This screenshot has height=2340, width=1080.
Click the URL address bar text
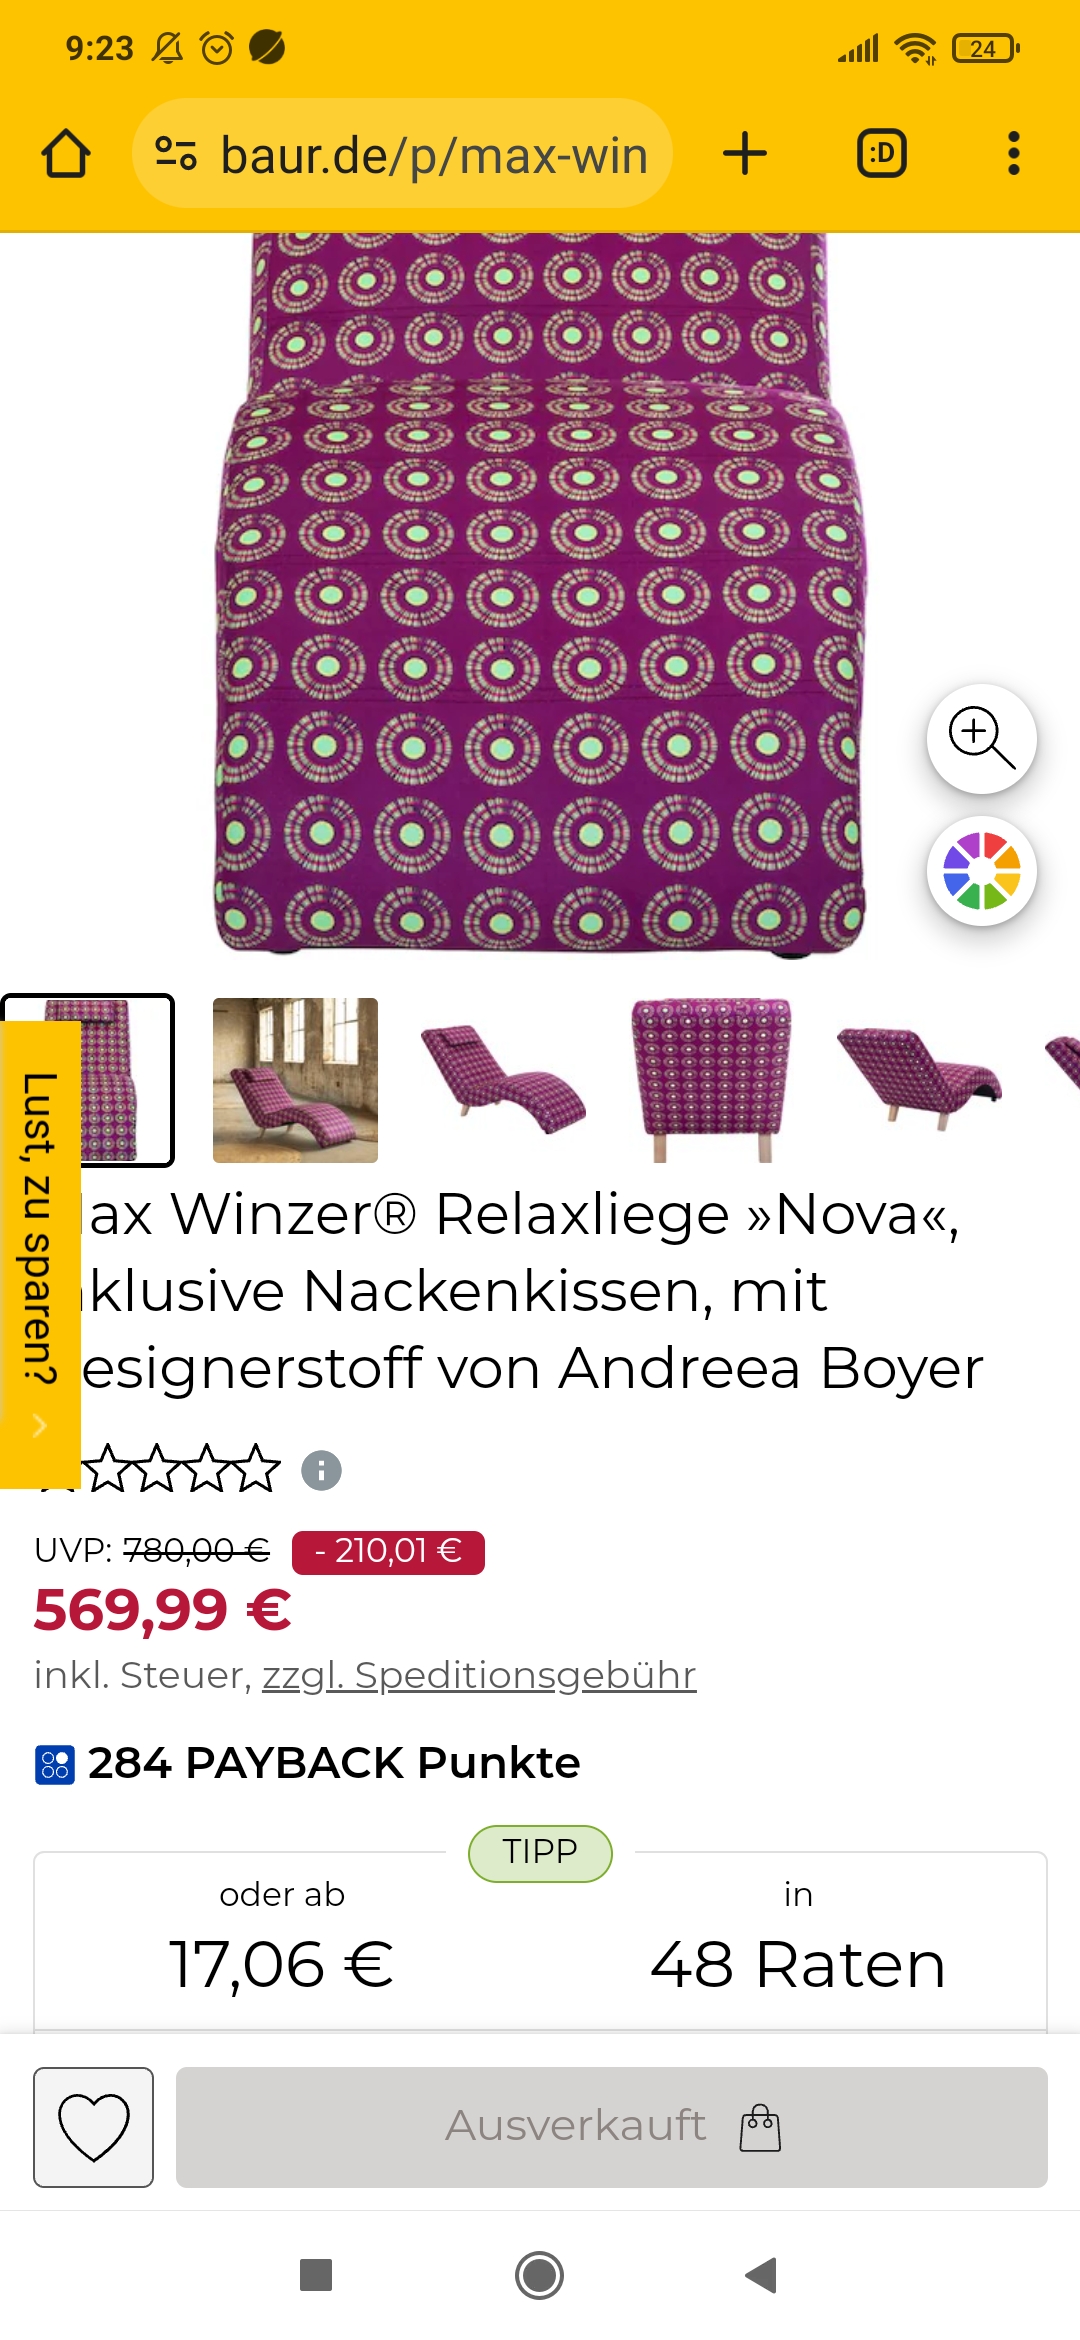(x=434, y=155)
